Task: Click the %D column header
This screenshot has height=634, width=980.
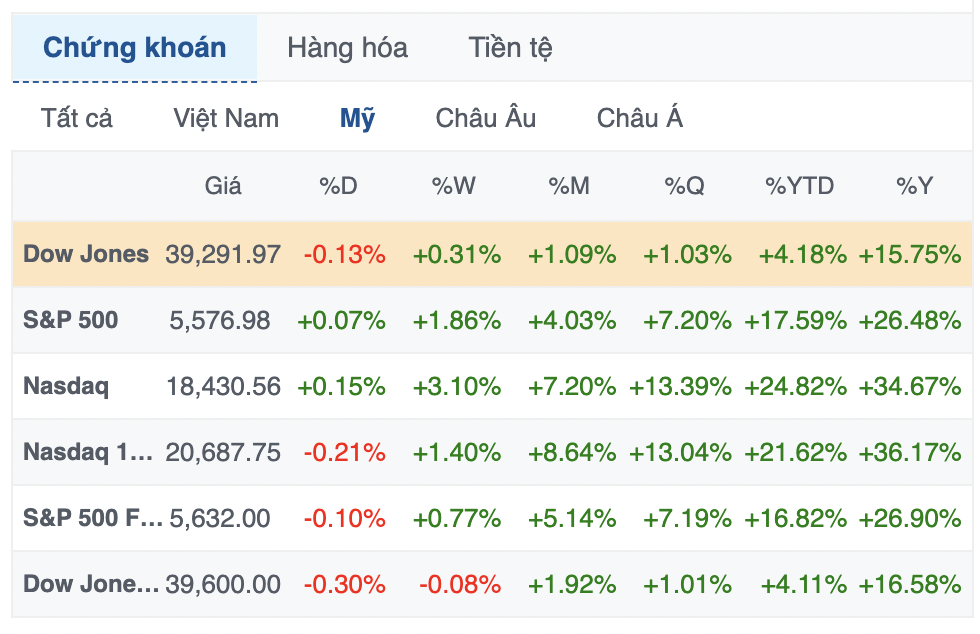Action: 338,186
